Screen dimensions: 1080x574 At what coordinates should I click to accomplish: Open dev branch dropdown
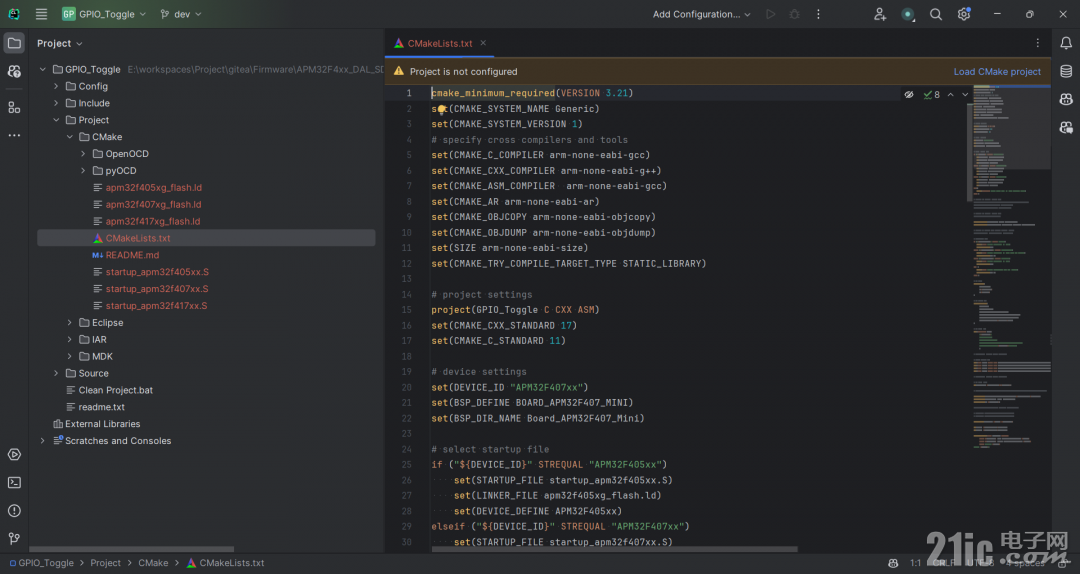pyautogui.click(x=181, y=14)
